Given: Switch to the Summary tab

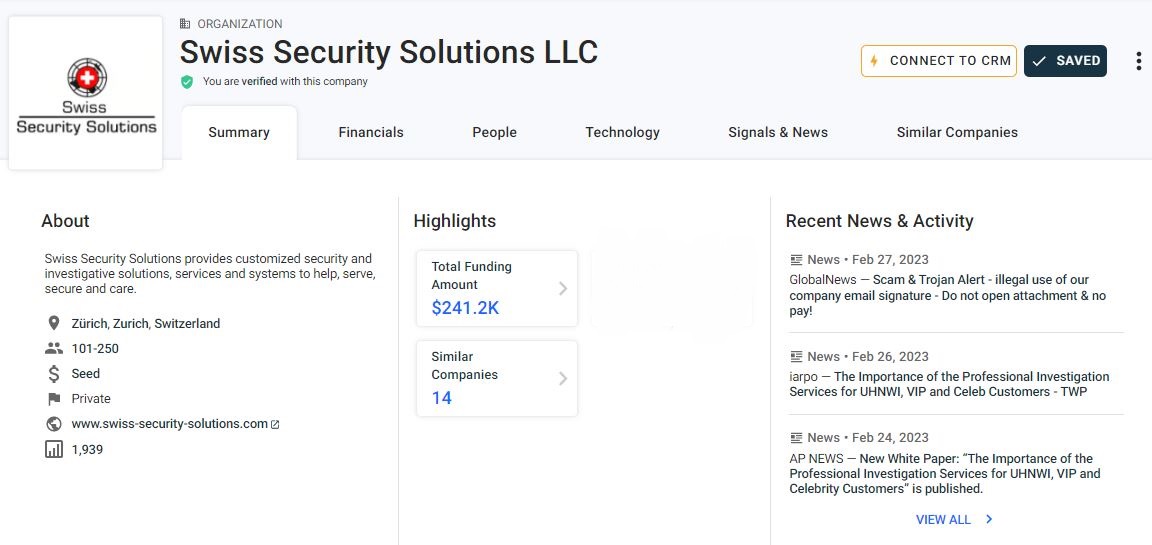Looking at the screenshot, I should pos(239,132).
